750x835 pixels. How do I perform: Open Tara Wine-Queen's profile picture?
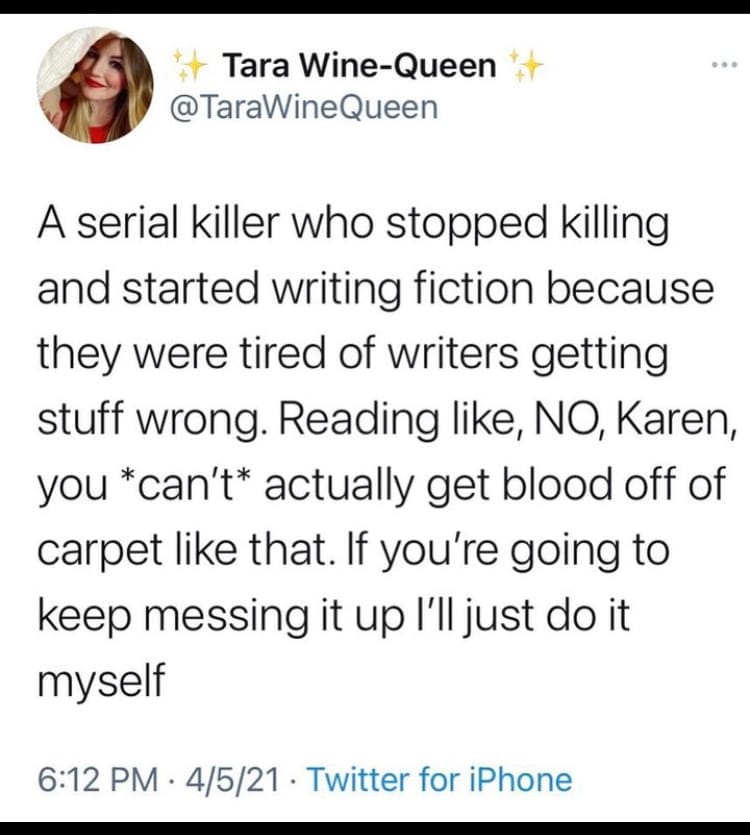click(96, 84)
